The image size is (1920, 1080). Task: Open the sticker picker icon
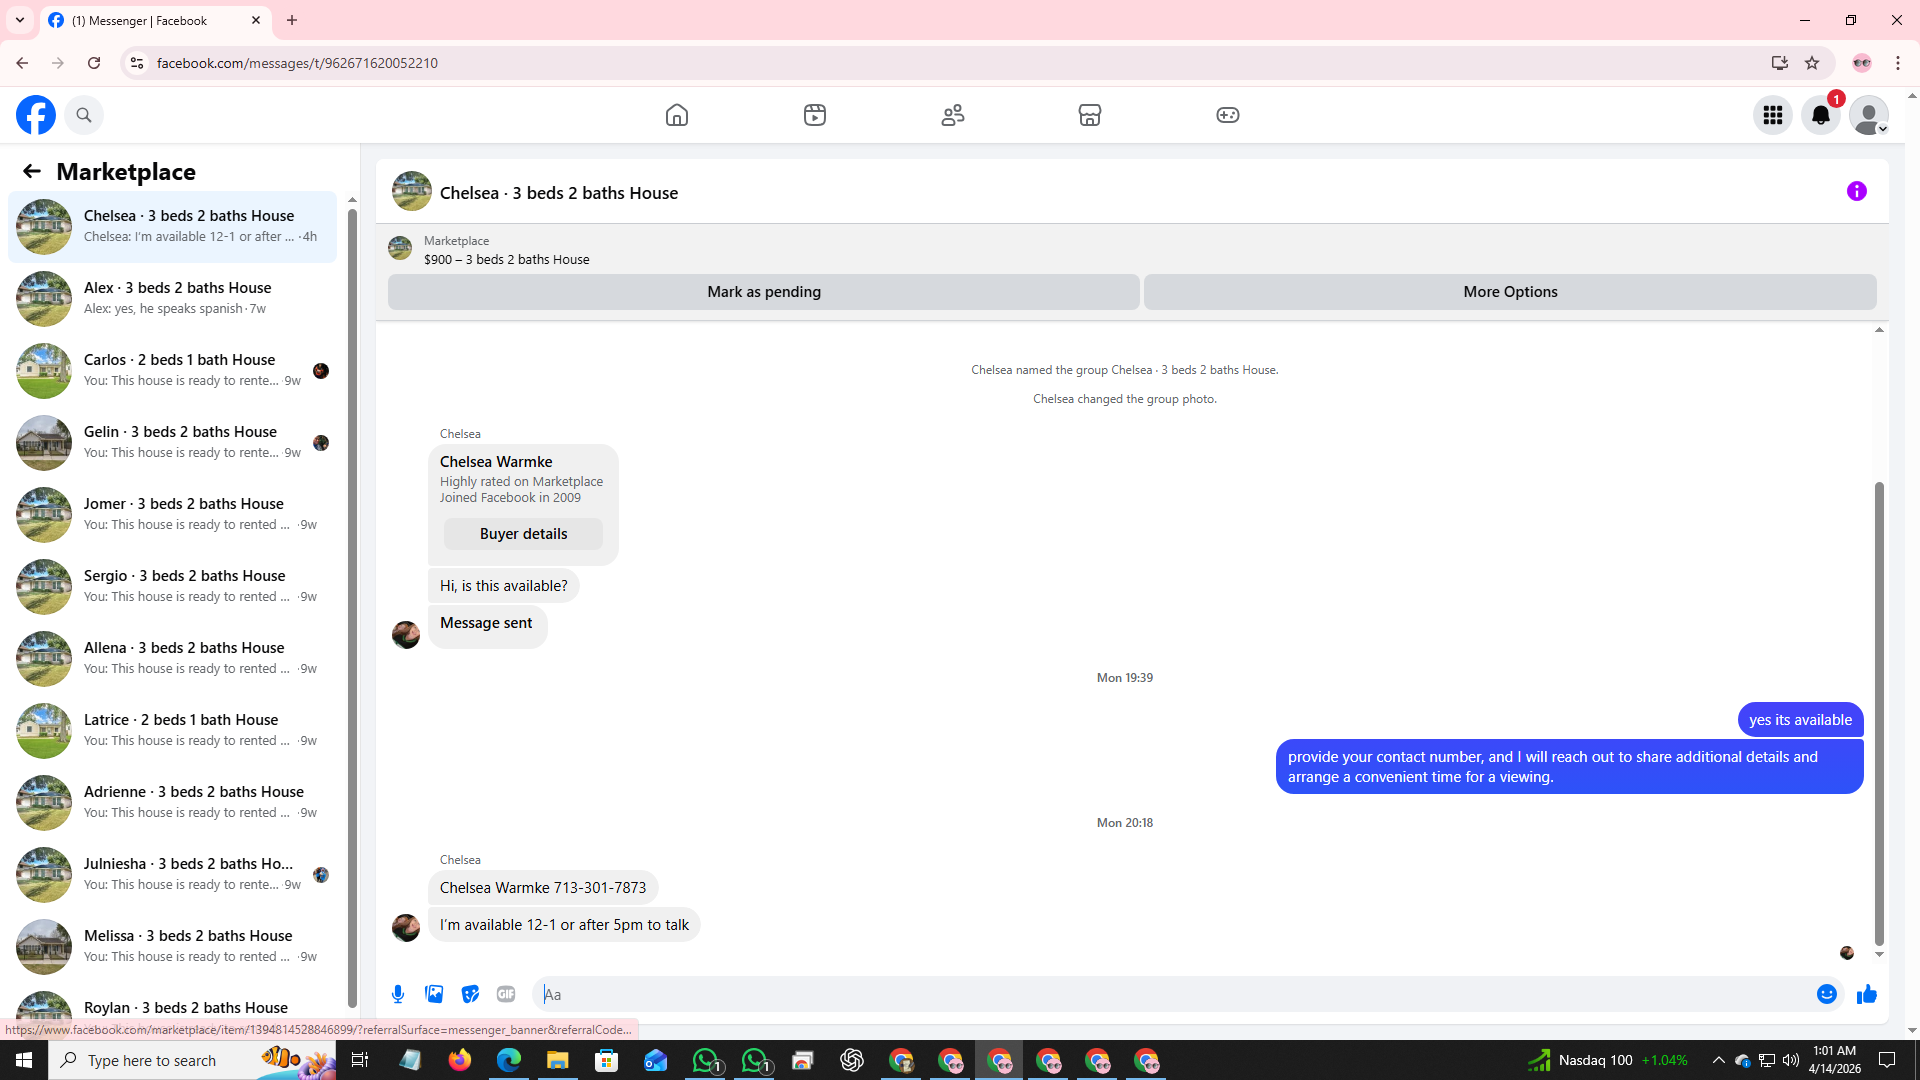pos(470,994)
